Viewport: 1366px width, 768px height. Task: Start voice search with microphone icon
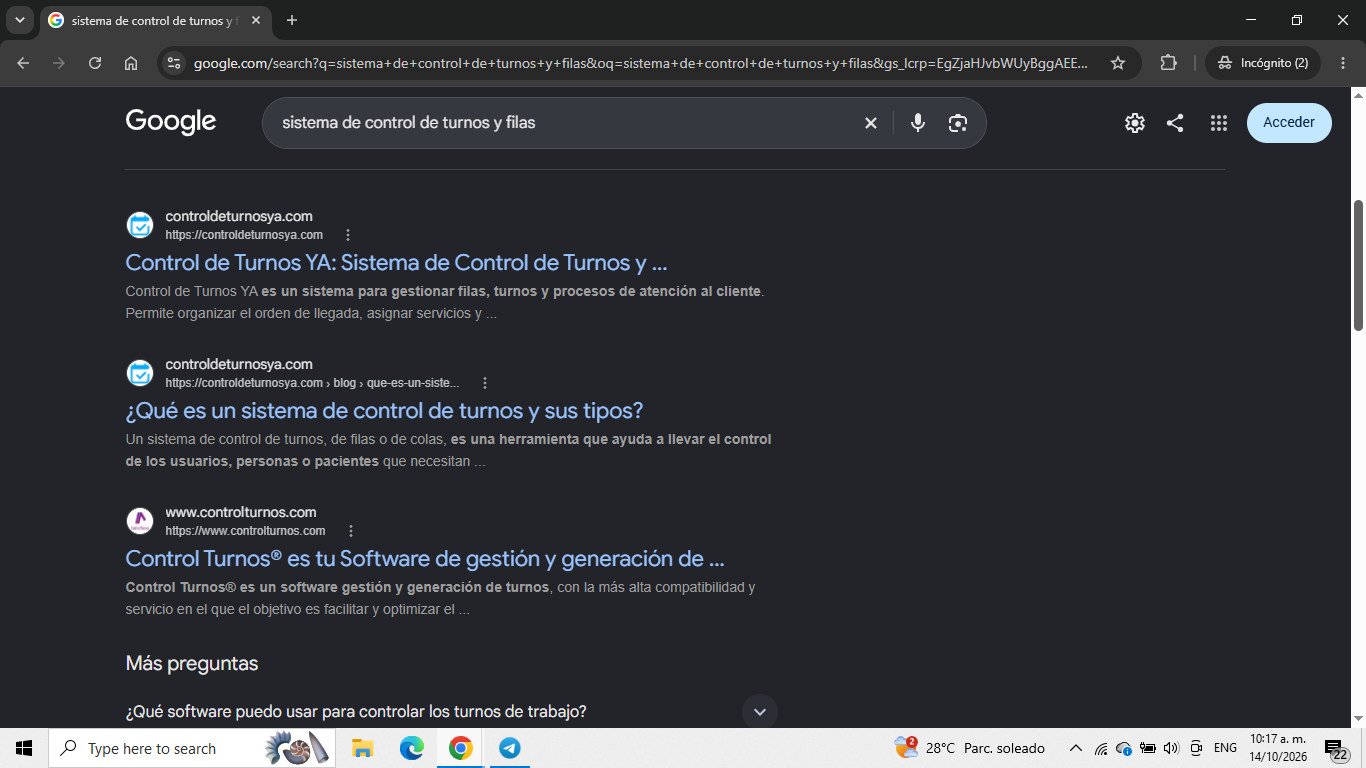(x=918, y=123)
